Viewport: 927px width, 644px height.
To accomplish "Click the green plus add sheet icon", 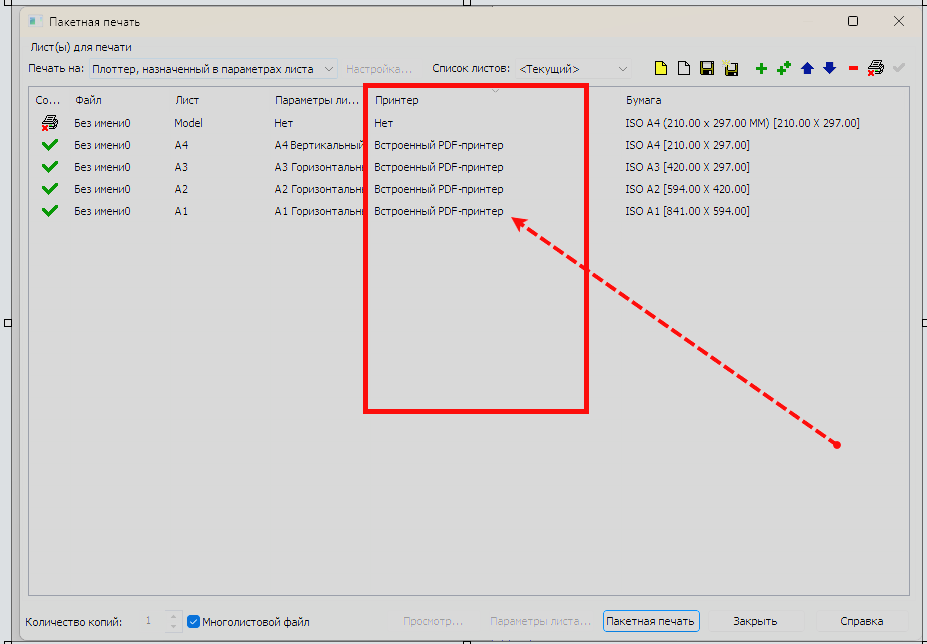I will [761, 69].
